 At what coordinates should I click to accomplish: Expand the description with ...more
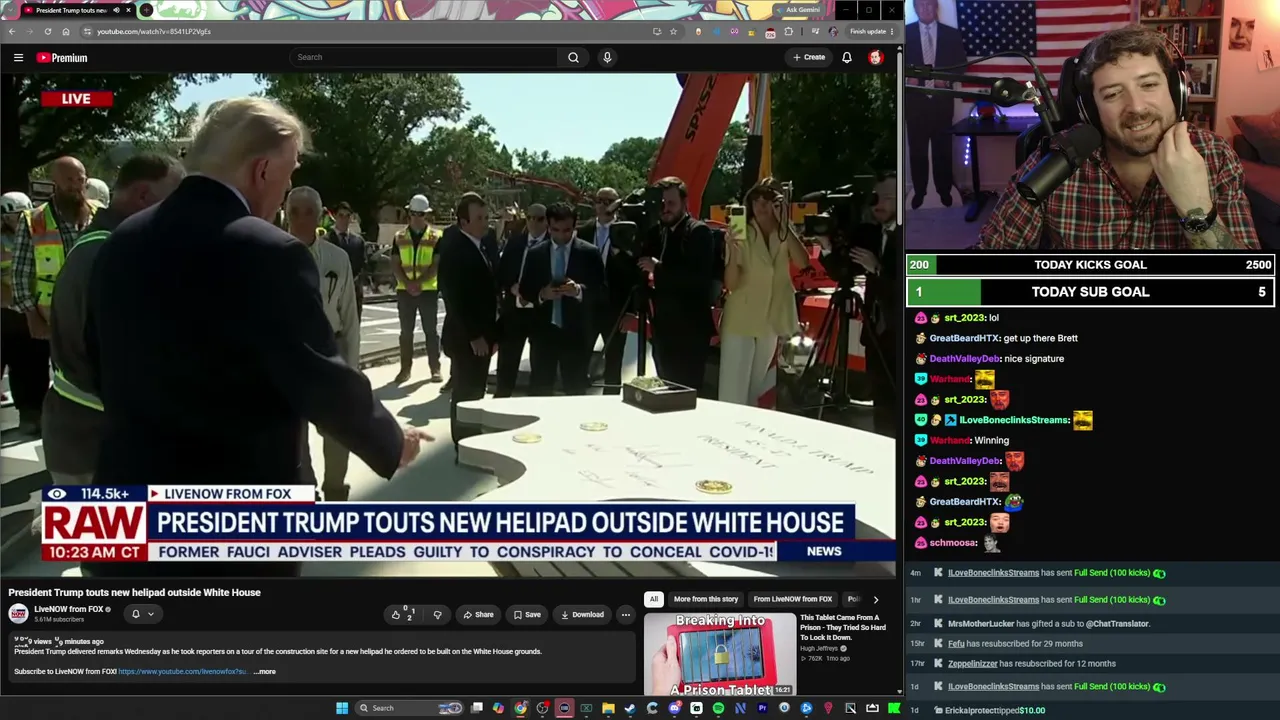pyautogui.click(x=265, y=672)
